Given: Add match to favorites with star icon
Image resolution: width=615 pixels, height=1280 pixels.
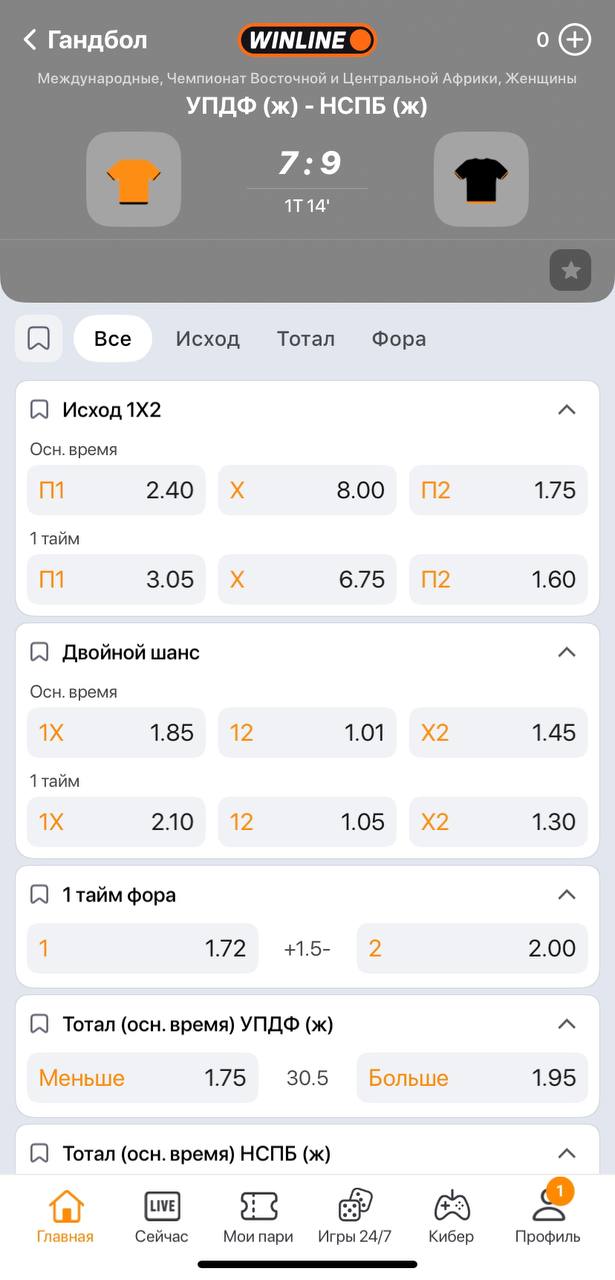Looking at the screenshot, I should tap(570, 270).
